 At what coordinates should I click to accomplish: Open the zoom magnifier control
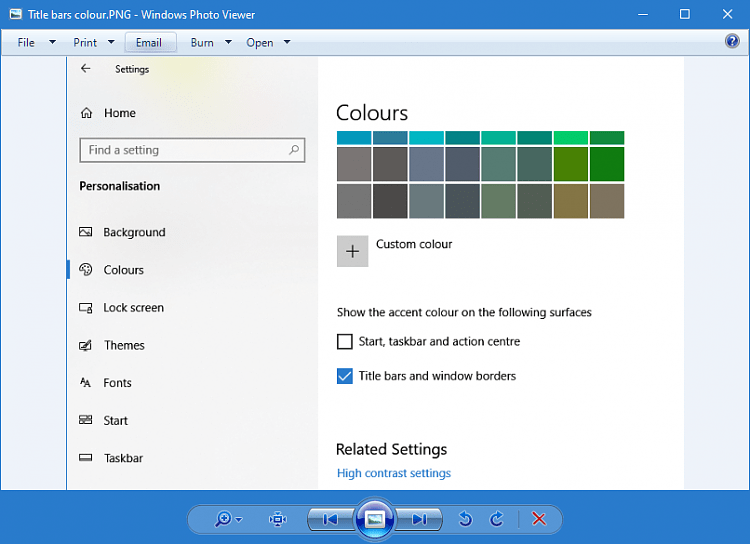[x=223, y=519]
